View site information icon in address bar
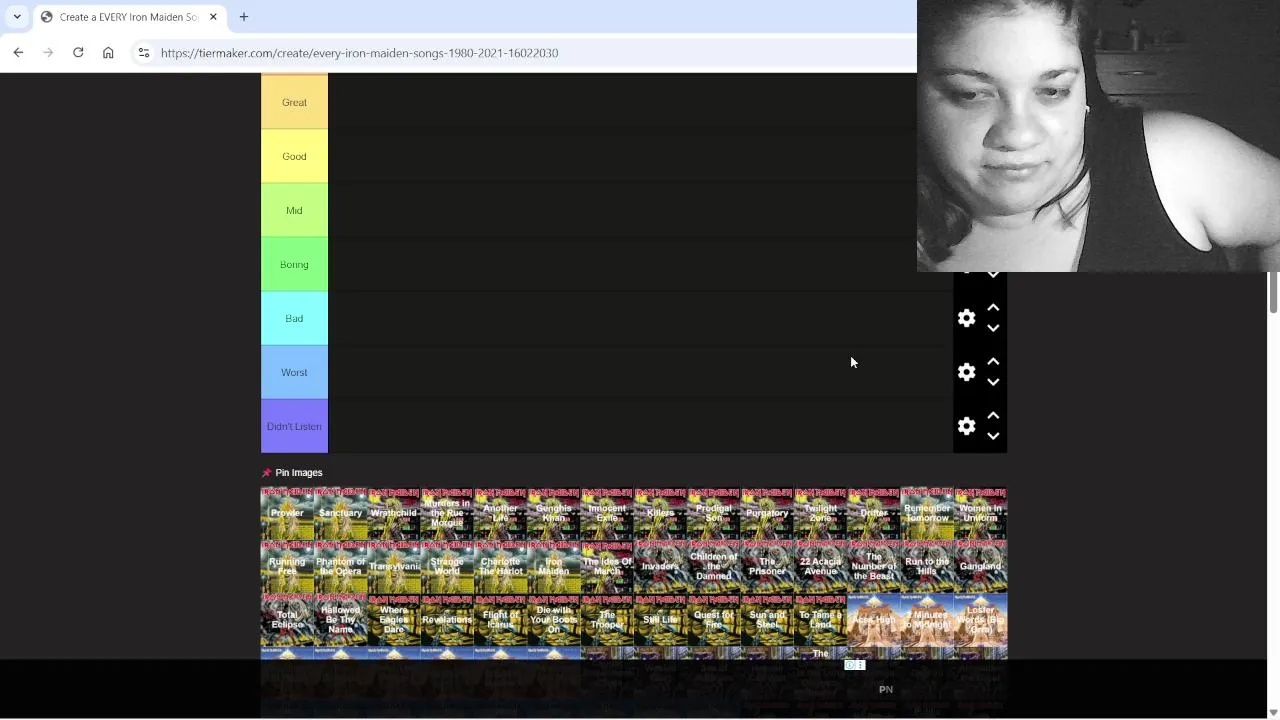Screen dimensions: 1280x720 [x=144, y=53]
